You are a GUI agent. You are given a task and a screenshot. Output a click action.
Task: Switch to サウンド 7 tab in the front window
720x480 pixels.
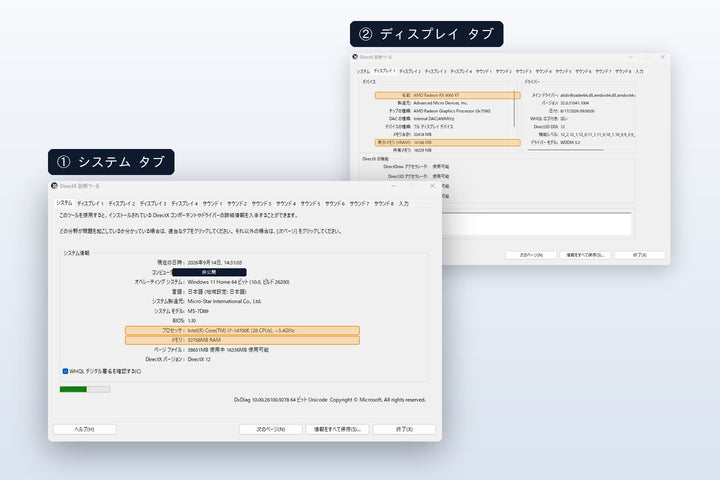pyautogui.click(x=359, y=203)
